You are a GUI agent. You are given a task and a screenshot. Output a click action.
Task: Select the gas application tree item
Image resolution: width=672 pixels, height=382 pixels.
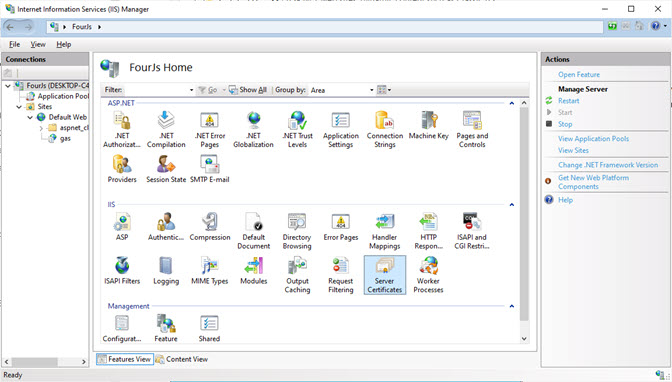tap(65, 138)
